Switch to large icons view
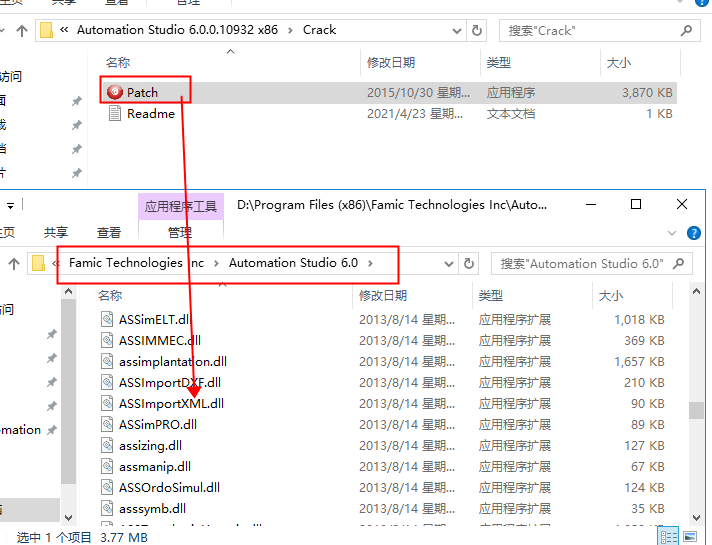Screen dimensions: 712x545 [690, 537]
